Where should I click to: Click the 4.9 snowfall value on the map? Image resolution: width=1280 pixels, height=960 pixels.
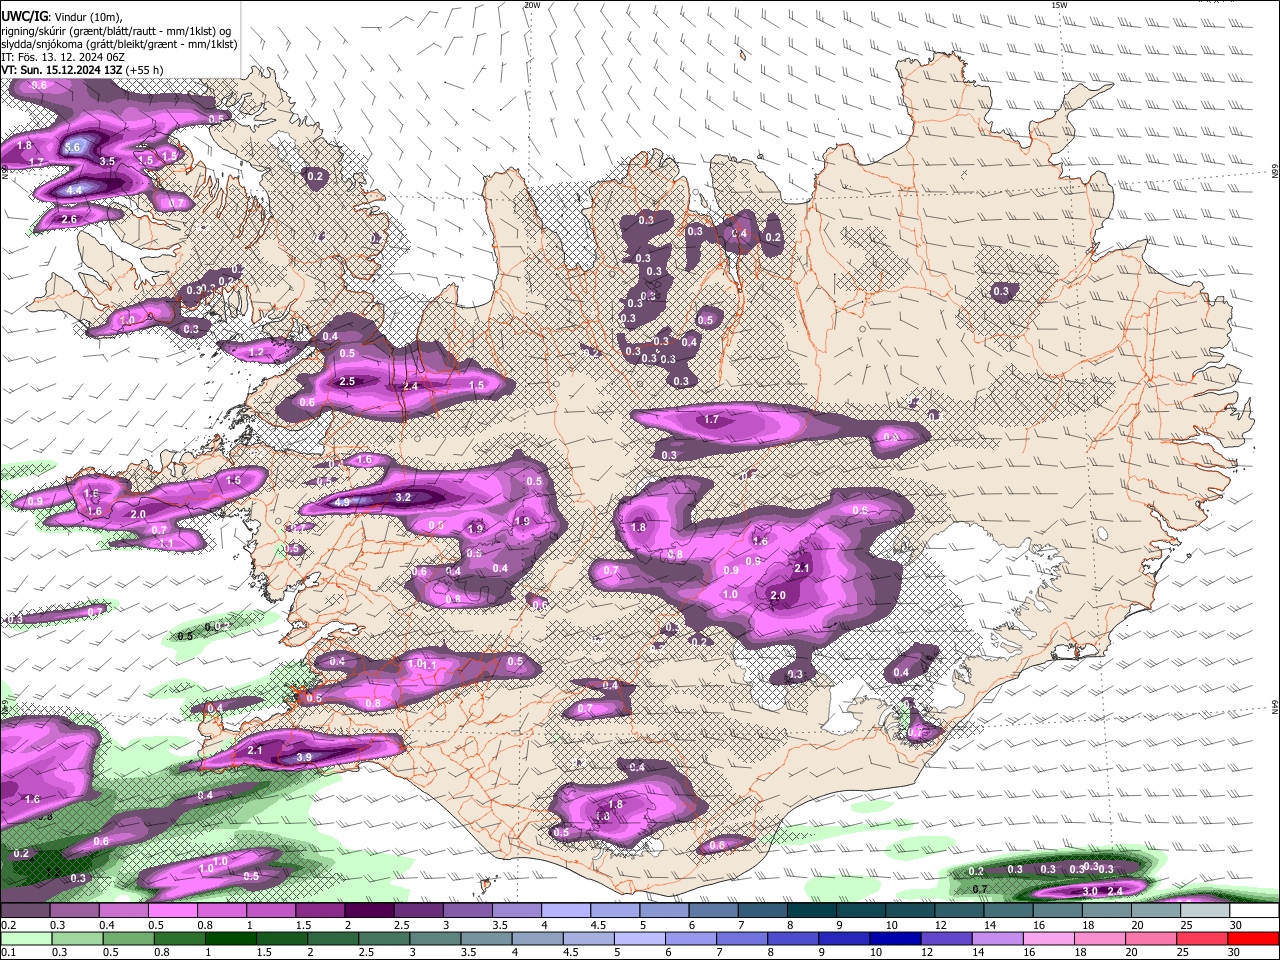342,502
